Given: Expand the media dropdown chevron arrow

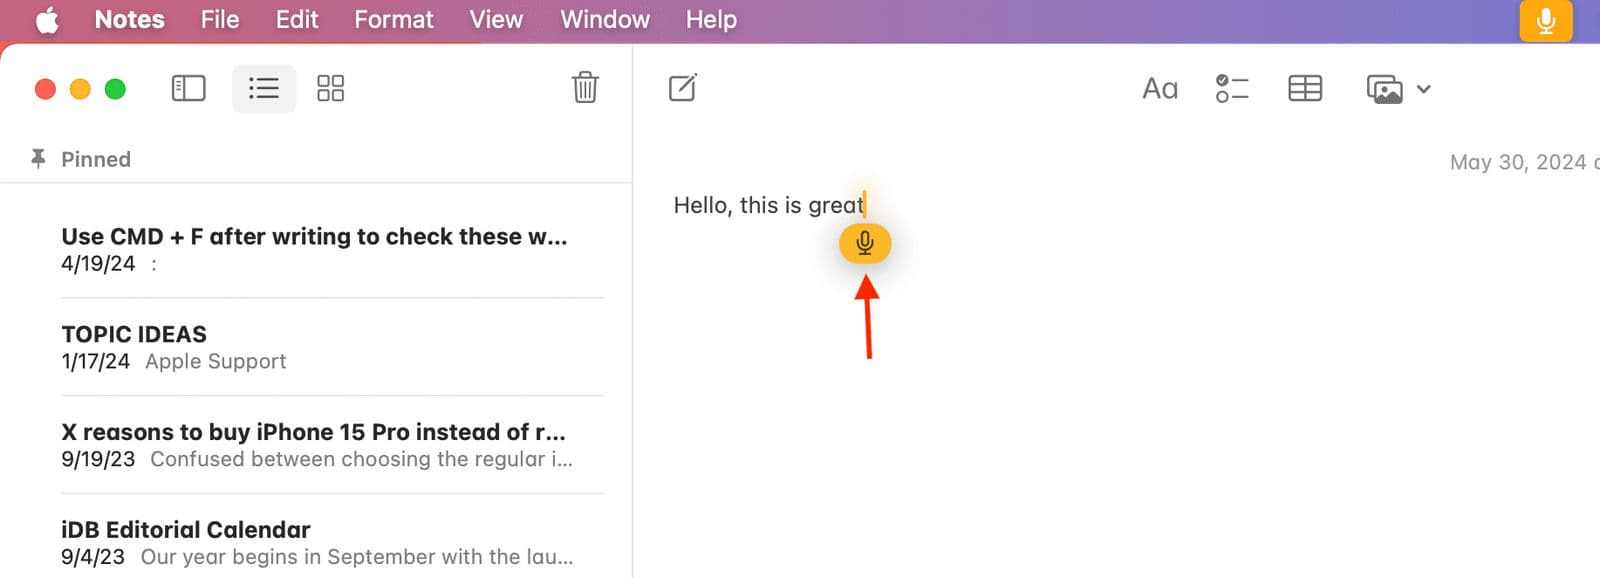Looking at the screenshot, I should [x=1424, y=89].
